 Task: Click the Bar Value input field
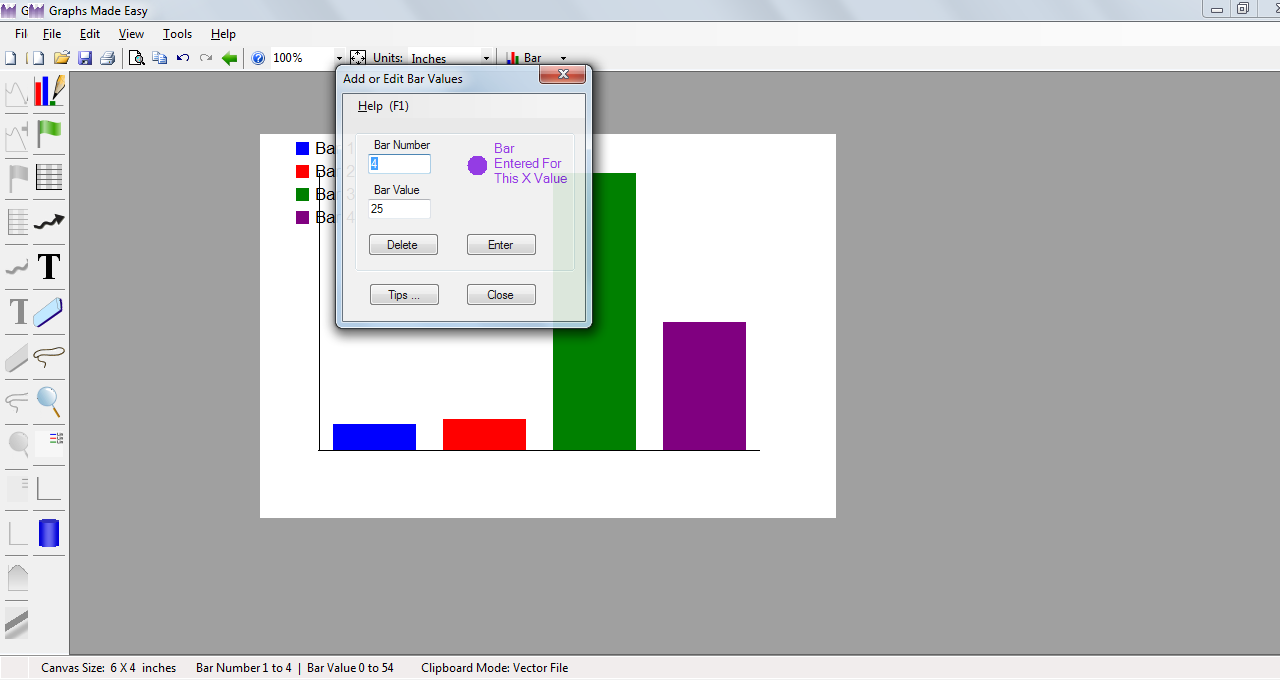click(x=400, y=209)
